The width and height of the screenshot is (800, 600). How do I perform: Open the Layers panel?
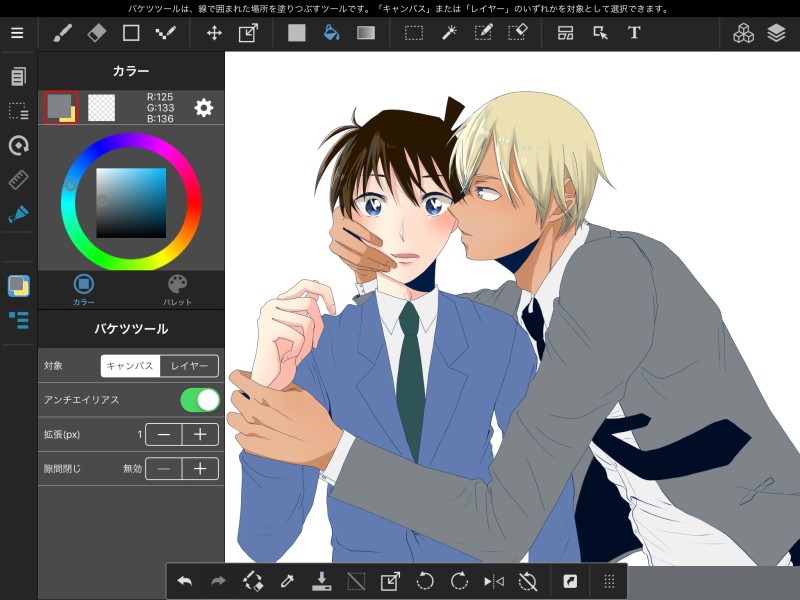777,33
